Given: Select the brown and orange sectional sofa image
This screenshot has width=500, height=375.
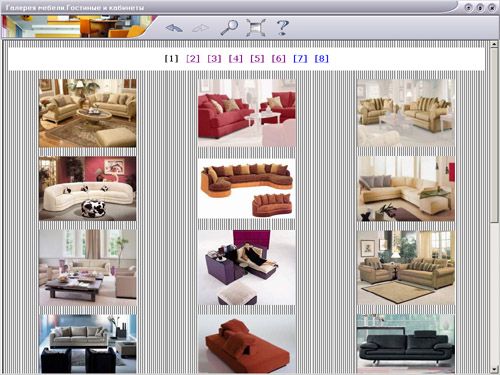Looking at the screenshot, I should click(246, 189).
